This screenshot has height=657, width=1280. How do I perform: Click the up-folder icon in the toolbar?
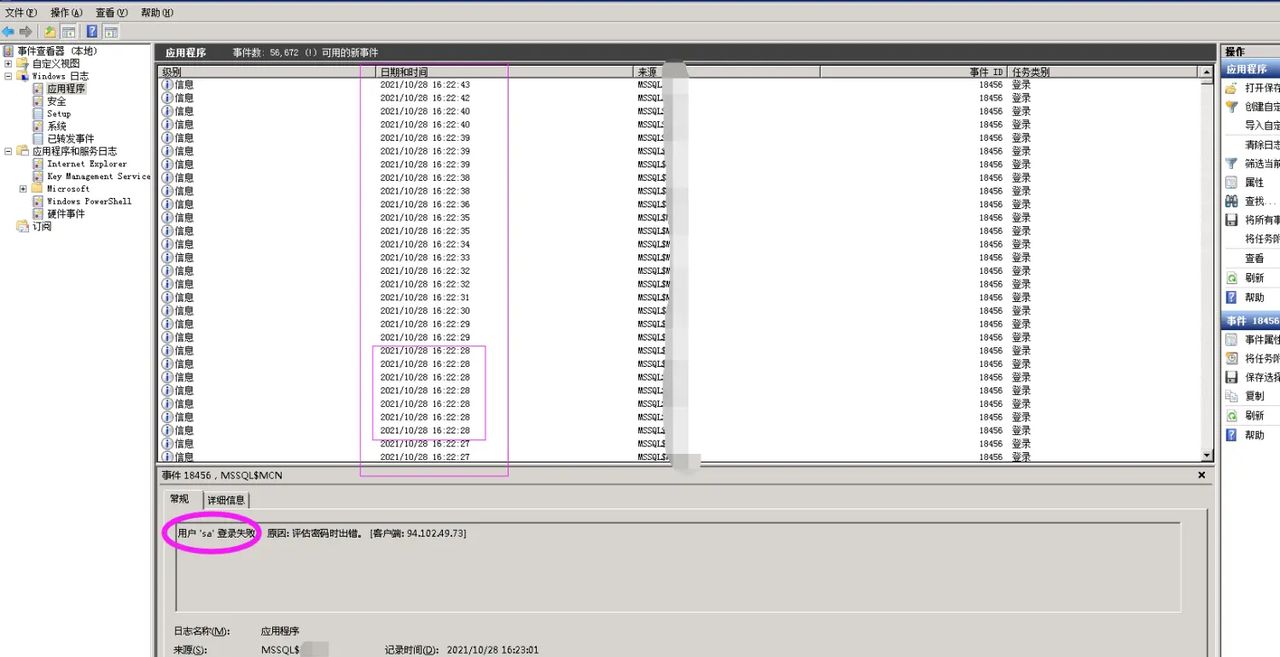tap(50, 32)
